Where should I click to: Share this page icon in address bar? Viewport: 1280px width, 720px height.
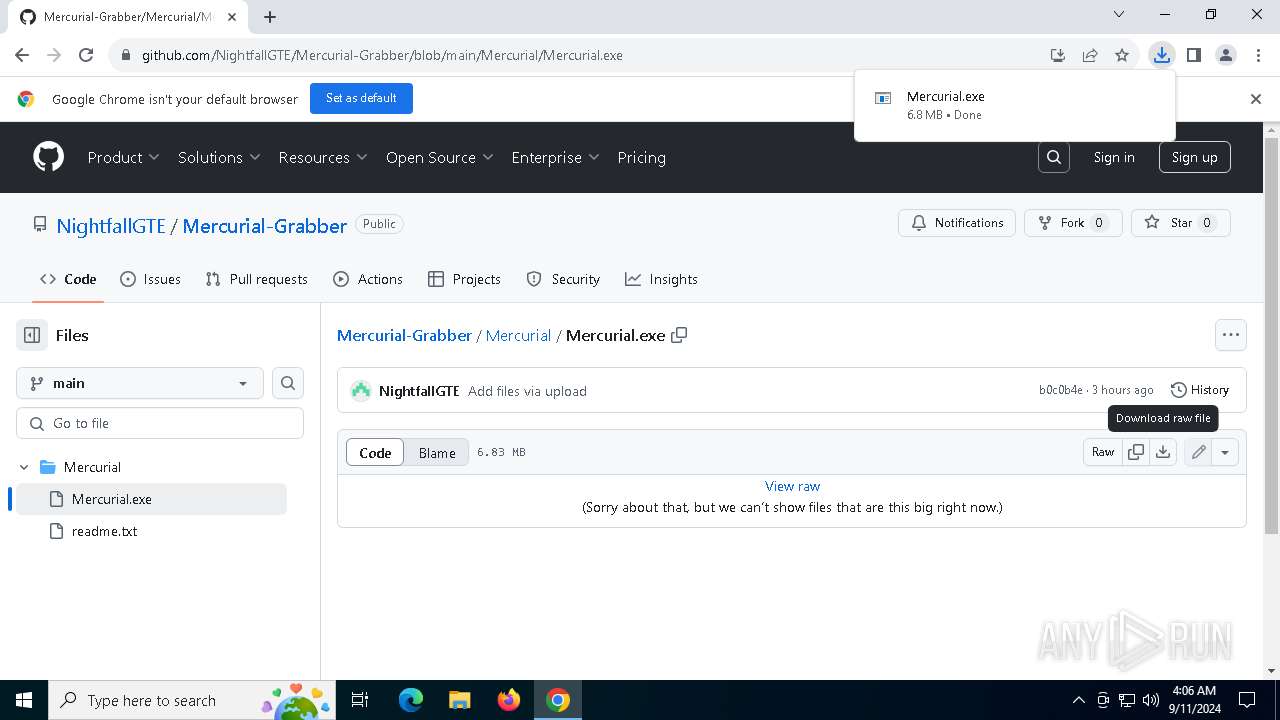point(1090,55)
